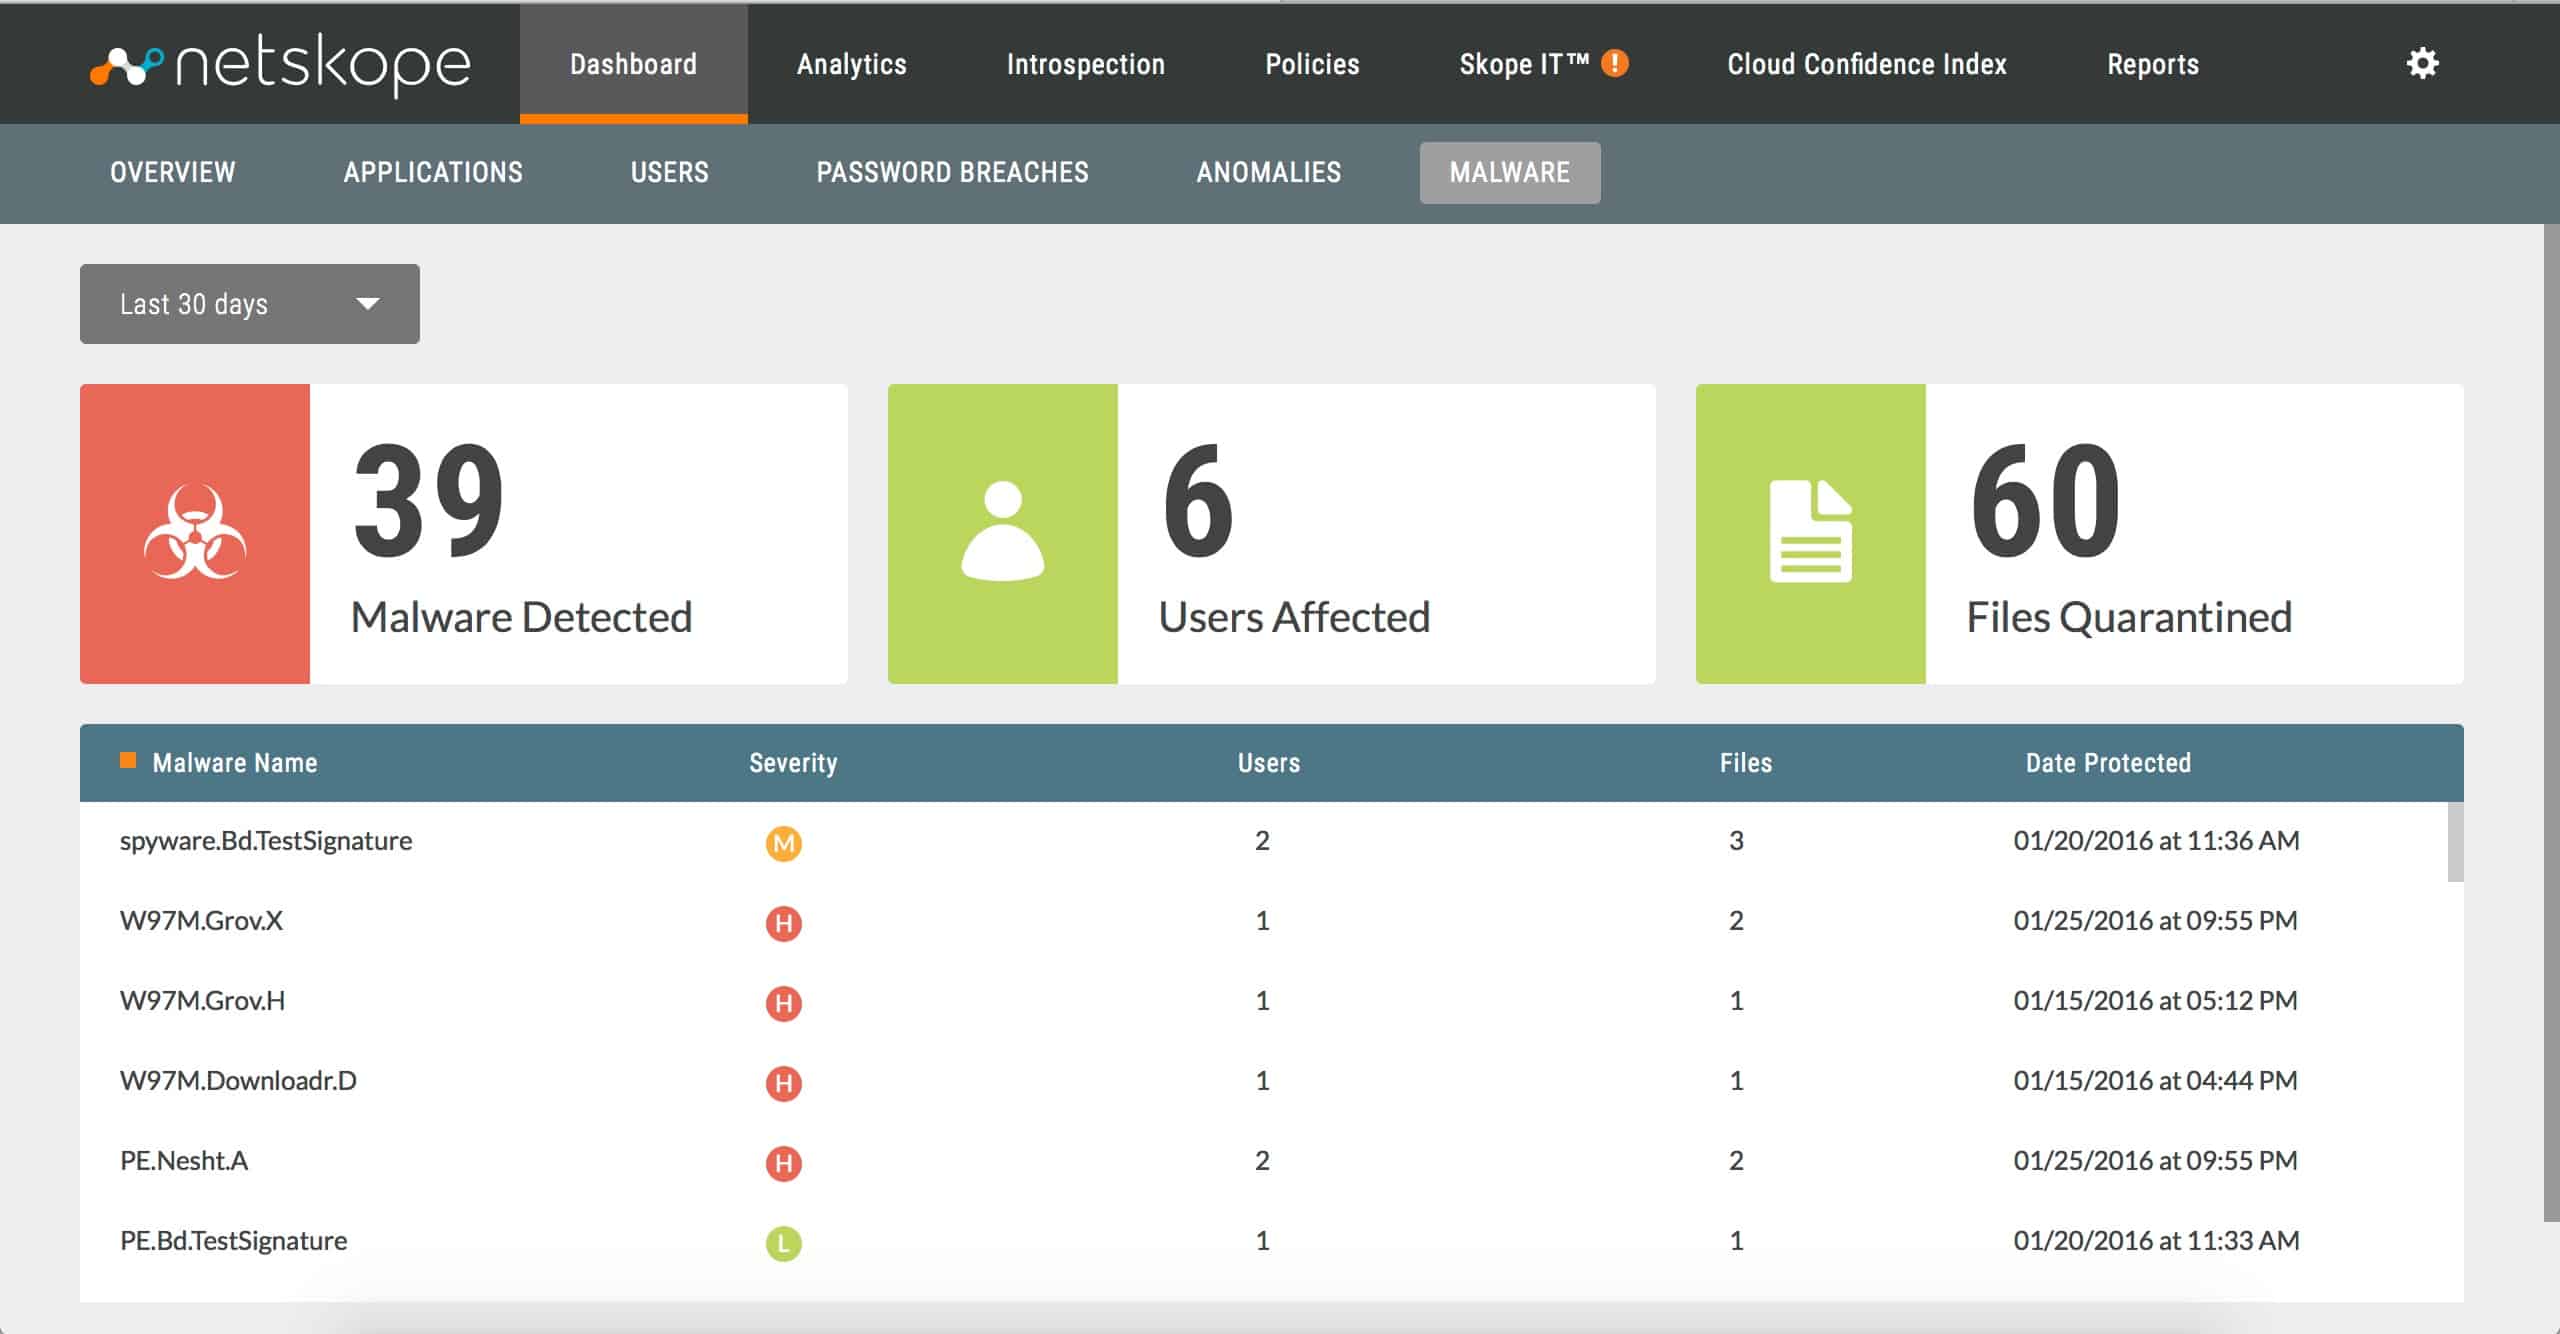The height and width of the screenshot is (1334, 2560).
Task: Open the settings gear icon
Action: point(2422,63)
